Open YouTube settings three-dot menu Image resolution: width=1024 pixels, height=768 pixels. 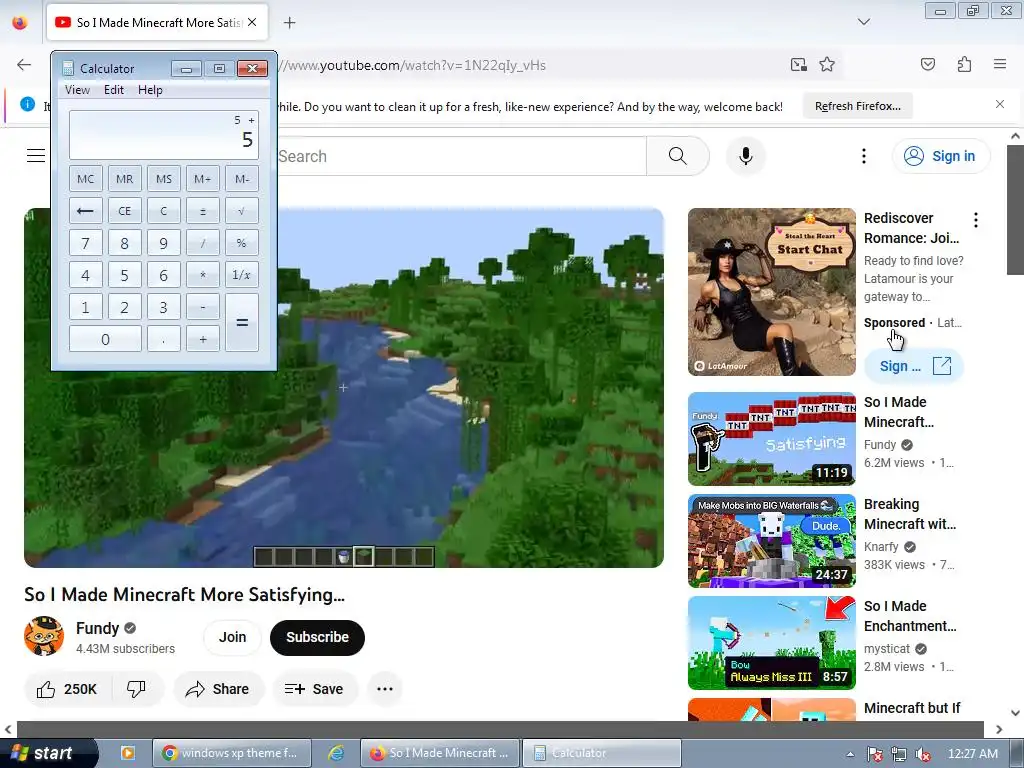coord(863,156)
